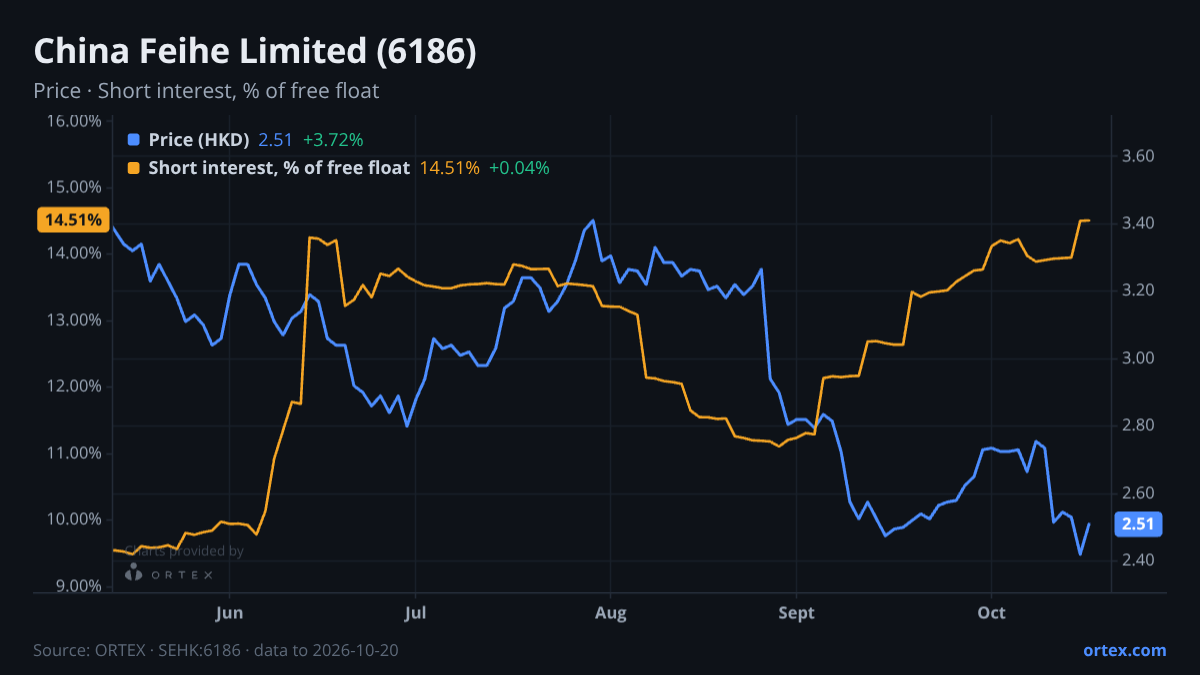Click the 13.00% left axis label
1200x675 pixels.
(x=73, y=320)
